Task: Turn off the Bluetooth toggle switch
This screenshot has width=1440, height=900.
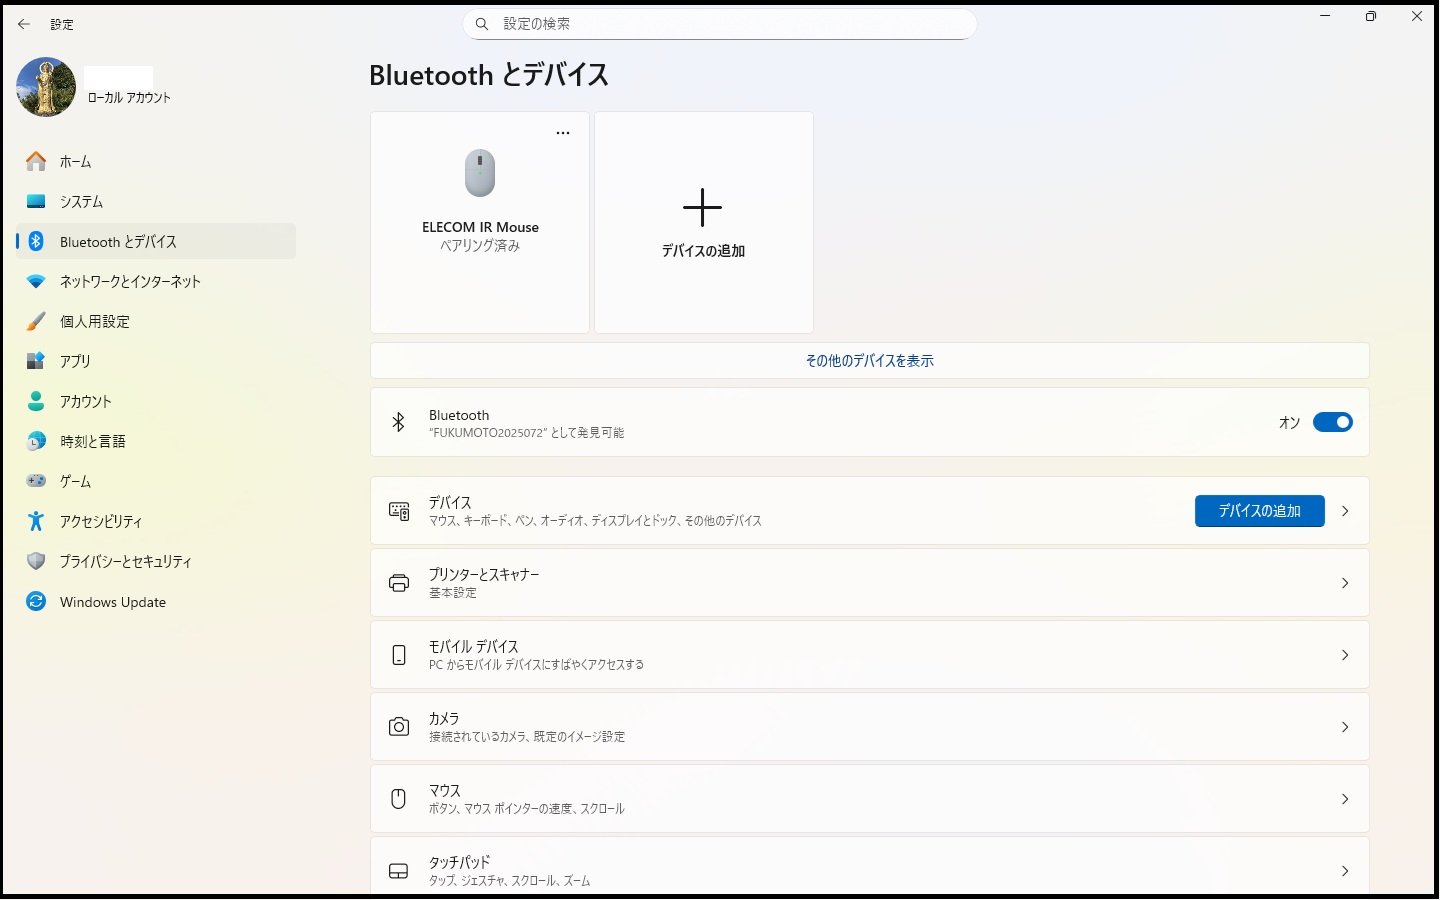Action: (1332, 422)
